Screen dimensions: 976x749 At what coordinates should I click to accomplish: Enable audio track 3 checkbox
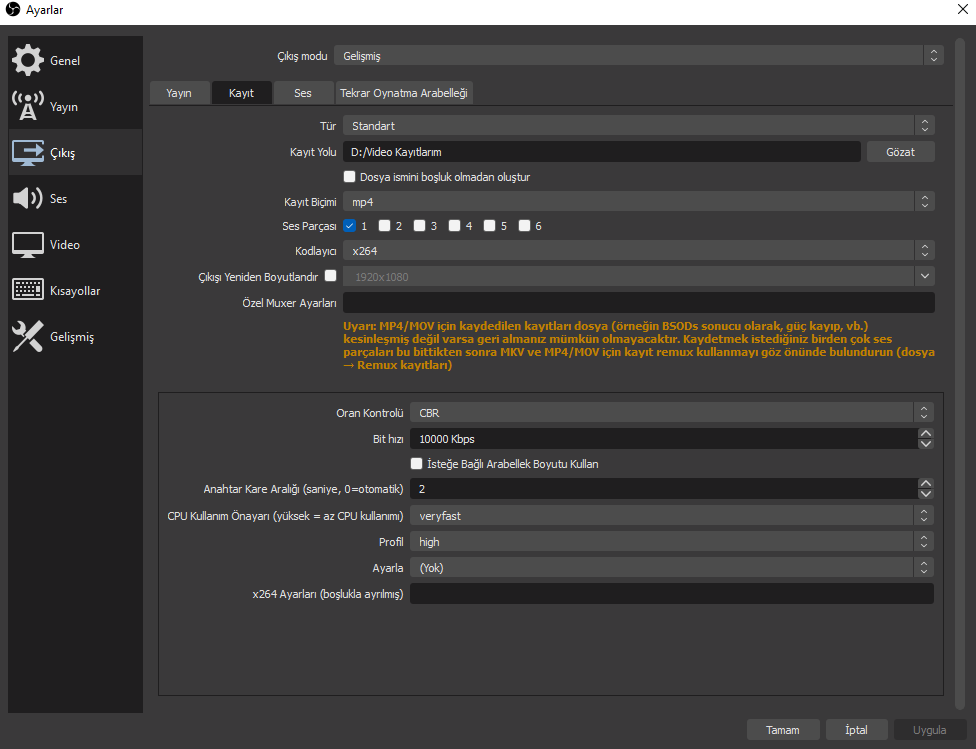(x=419, y=225)
